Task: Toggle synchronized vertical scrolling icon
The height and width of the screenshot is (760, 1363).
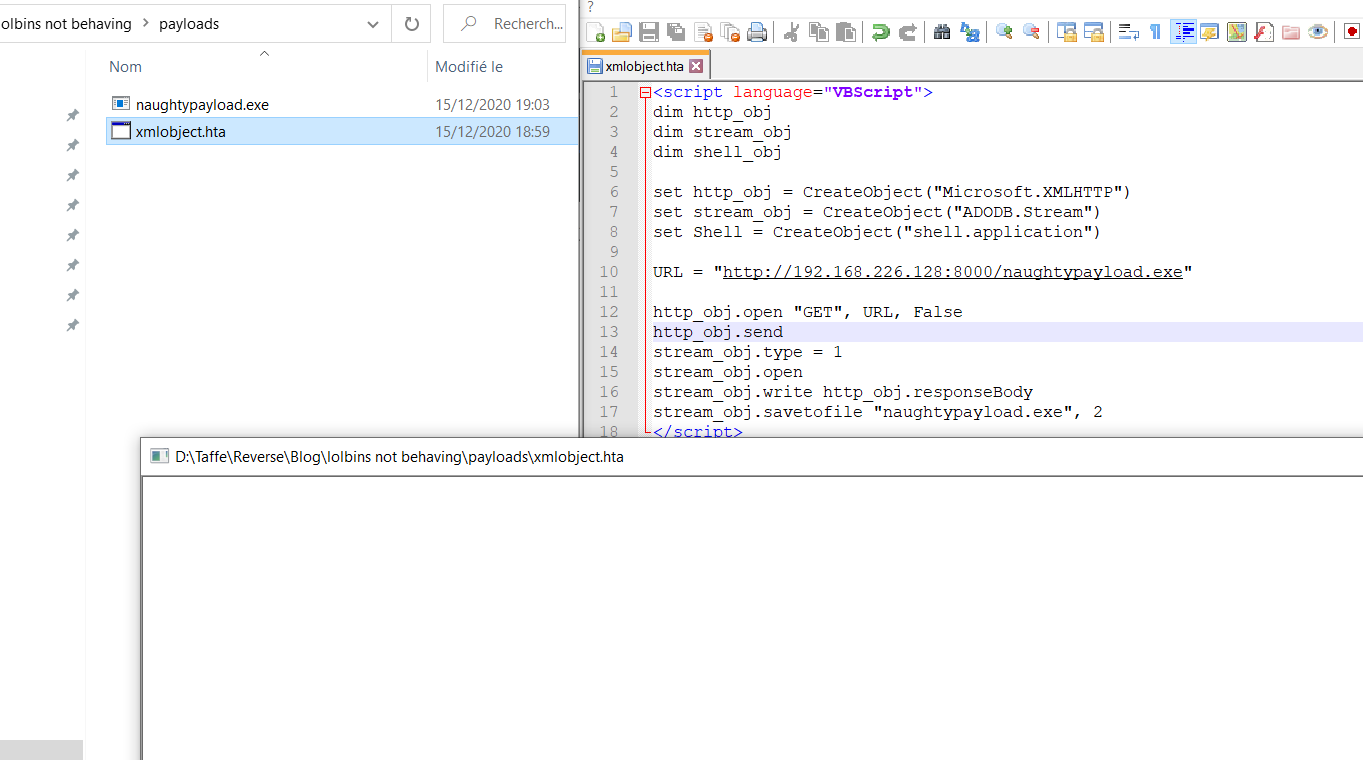Action: pos(1066,32)
